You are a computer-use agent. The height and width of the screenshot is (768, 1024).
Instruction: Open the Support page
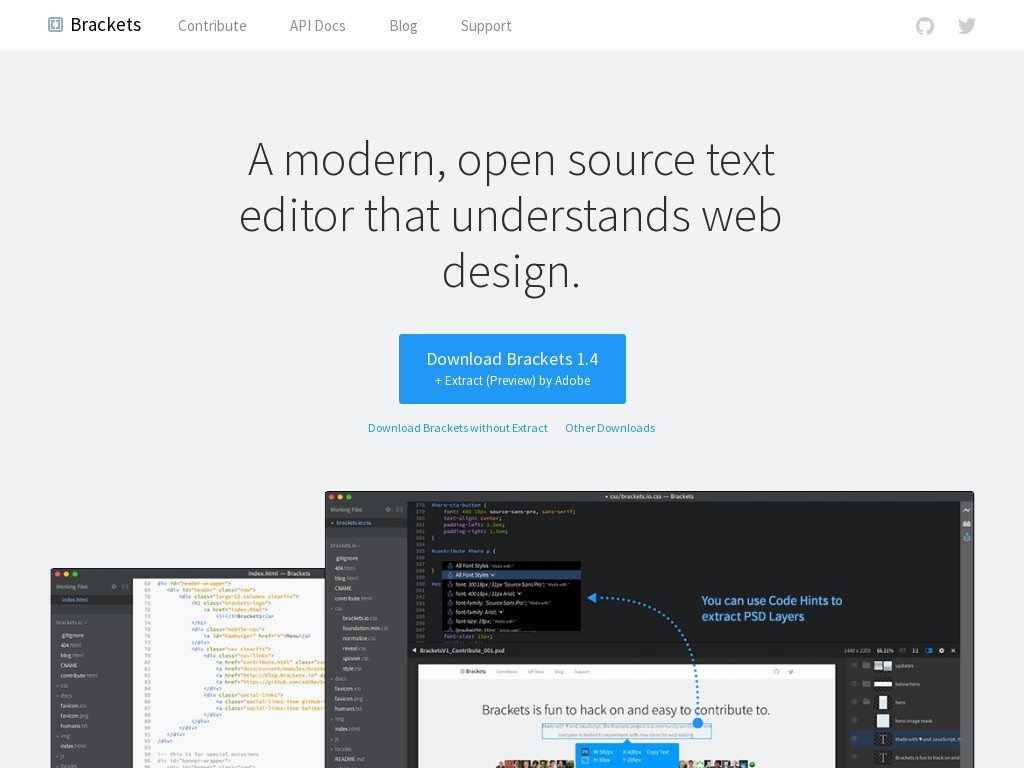coord(486,25)
